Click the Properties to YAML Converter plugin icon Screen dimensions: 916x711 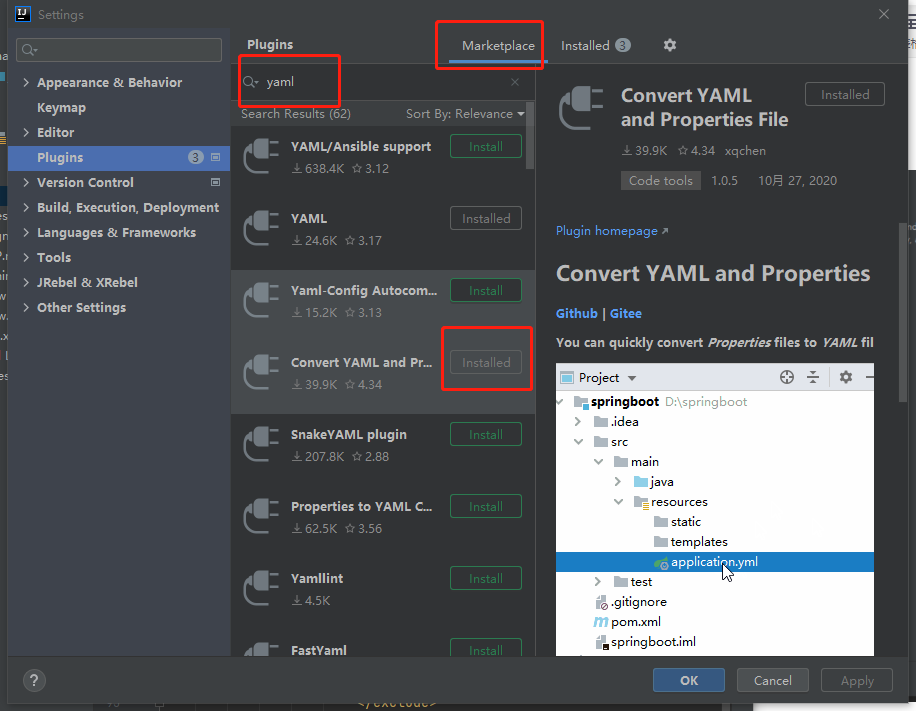click(261, 515)
